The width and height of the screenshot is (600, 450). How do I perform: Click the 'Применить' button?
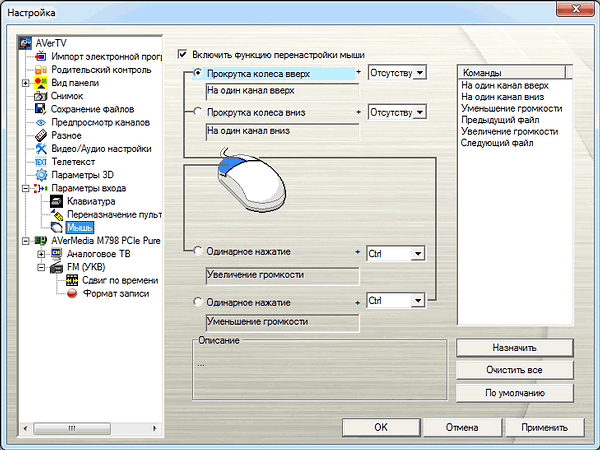[x=545, y=427]
